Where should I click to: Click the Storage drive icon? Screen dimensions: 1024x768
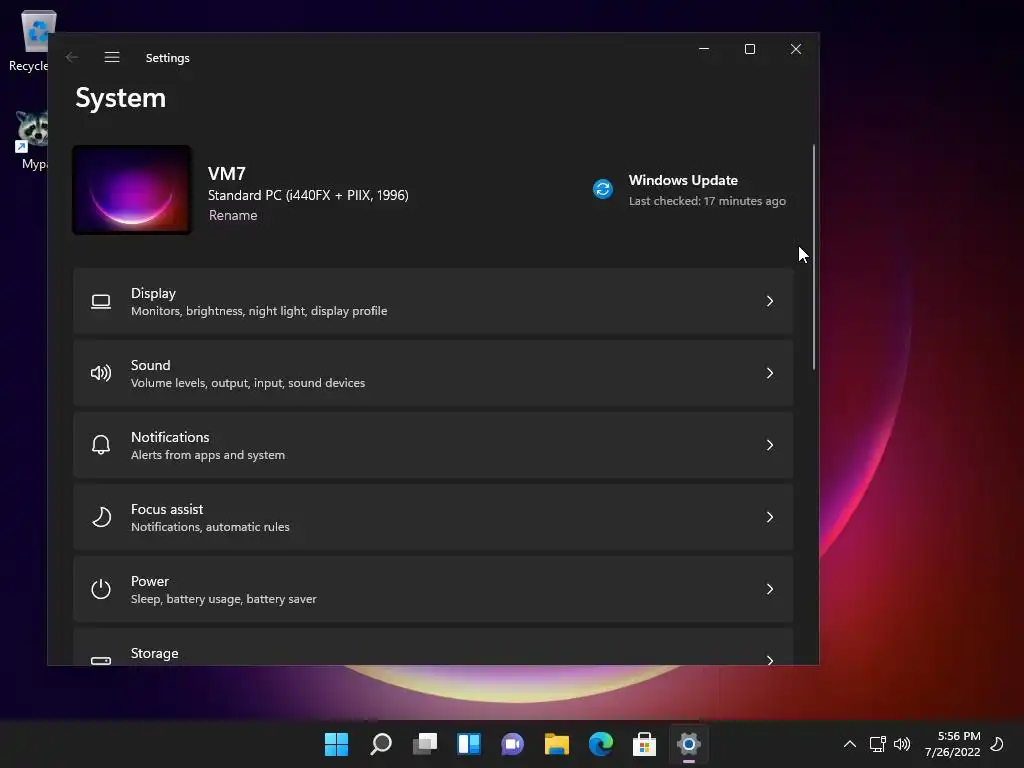(x=101, y=660)
